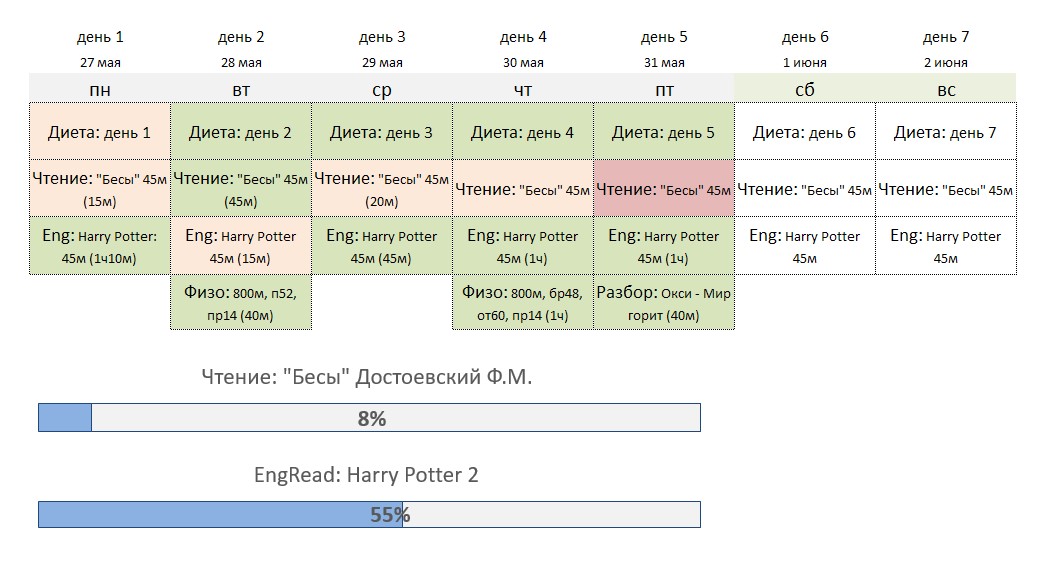Image resolution: width=1048 pixels, height=569 pixels.
Task: Select the 'вс' weekend header cell
Action: click(946, 89)
